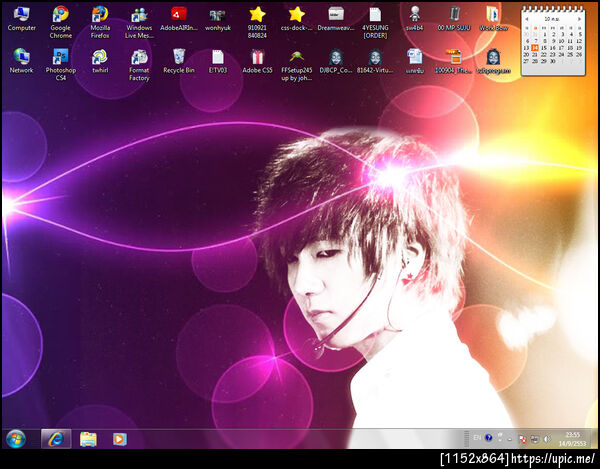The image size is (600, 469).
Task: Select the Work Bow folder icon
Action: point(493,19)
